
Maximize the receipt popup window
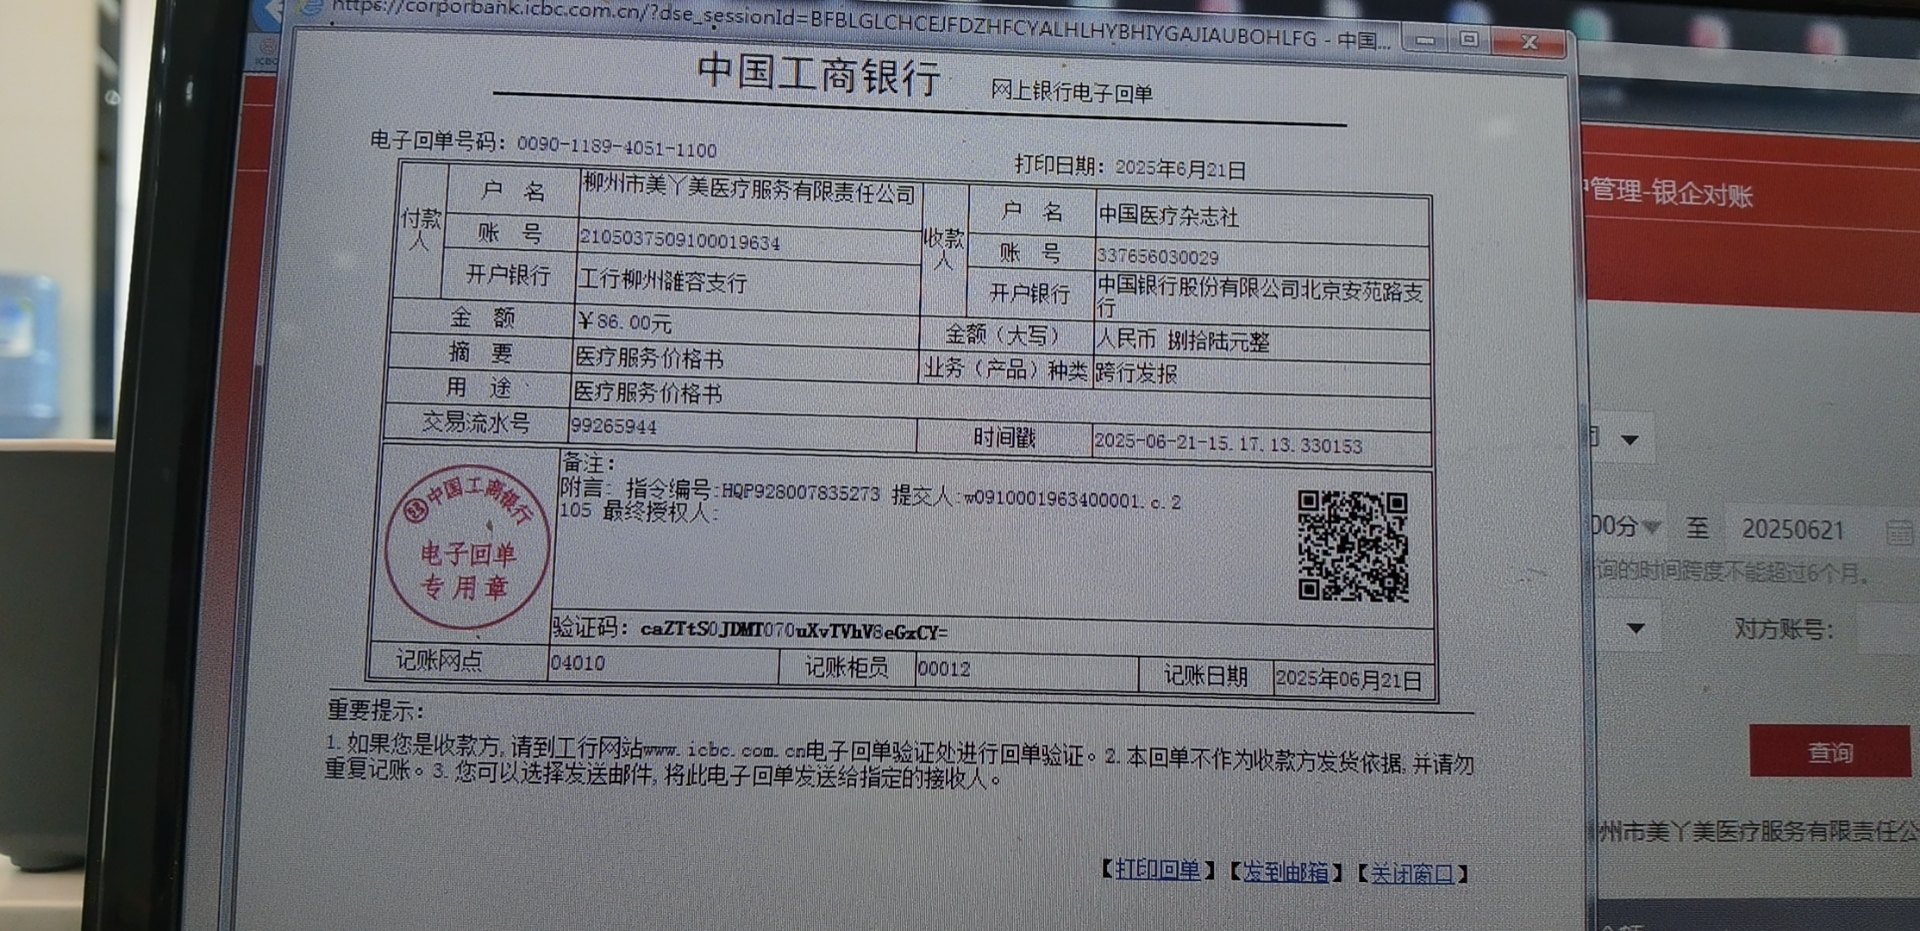click(1468, 39)
